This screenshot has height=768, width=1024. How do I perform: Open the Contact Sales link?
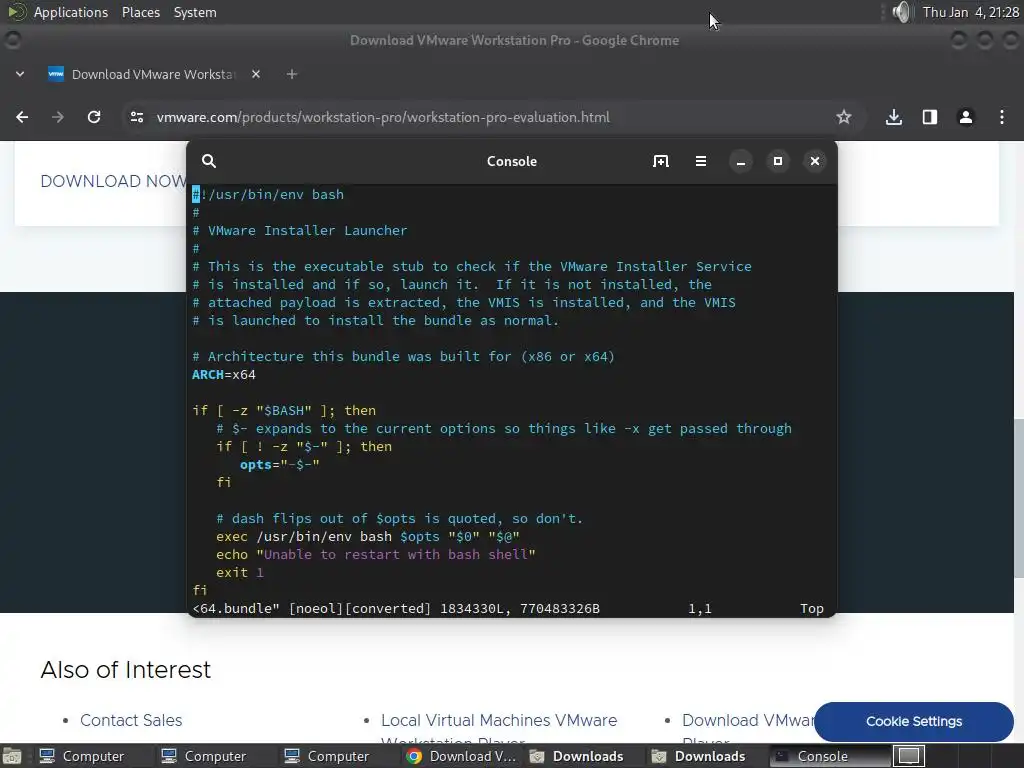[131, 720]
